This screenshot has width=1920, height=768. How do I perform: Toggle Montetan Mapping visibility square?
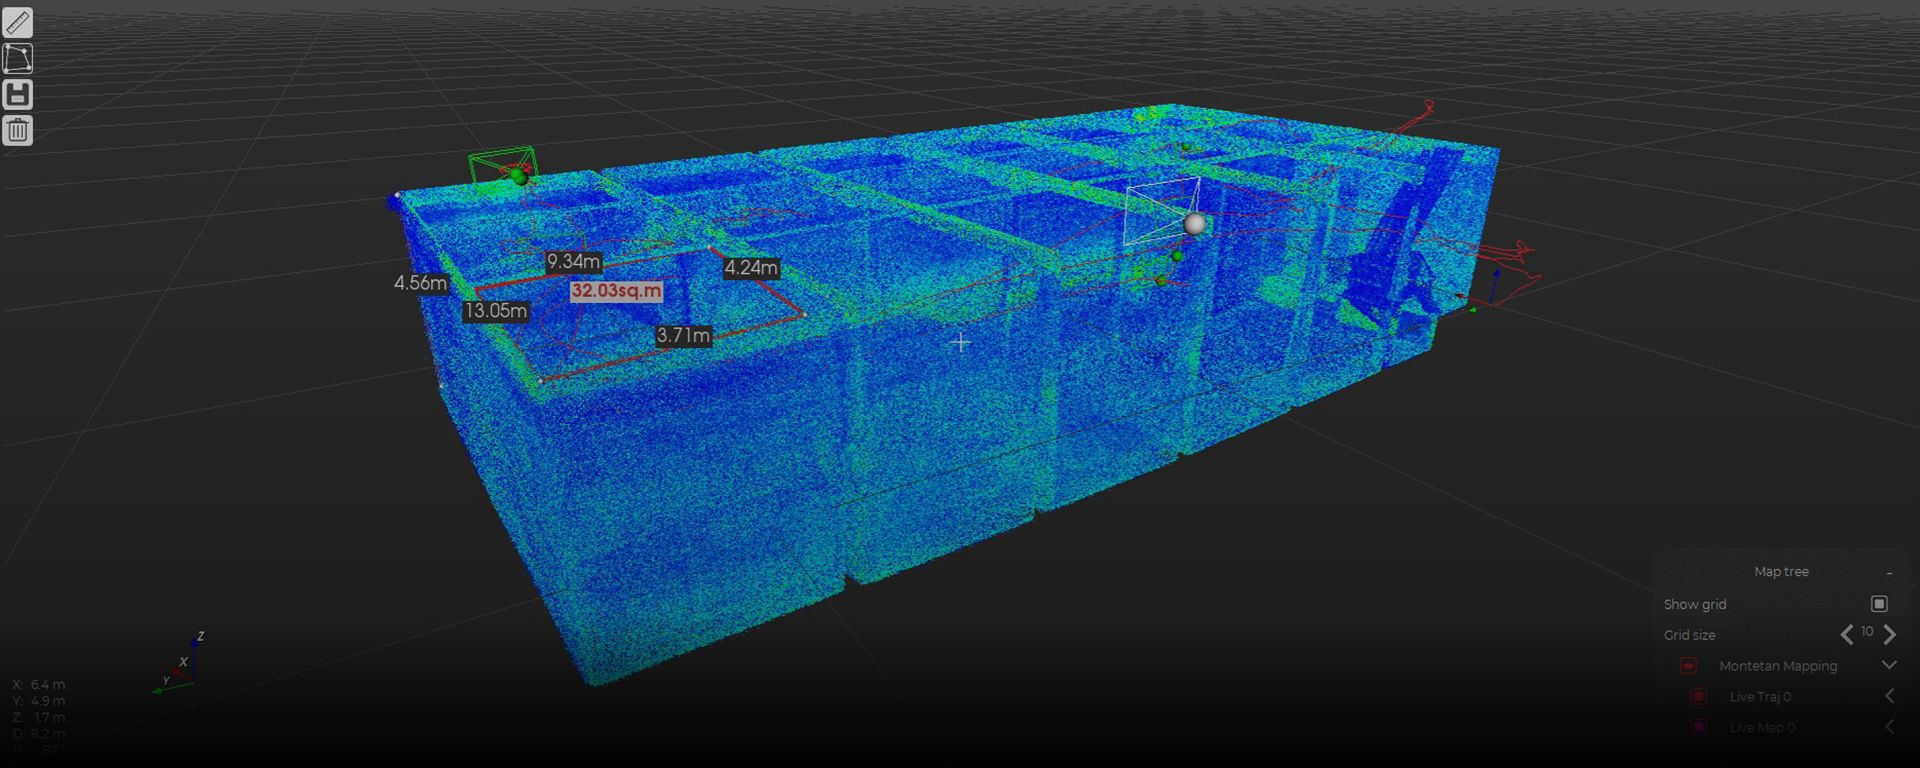(1688, 666)
